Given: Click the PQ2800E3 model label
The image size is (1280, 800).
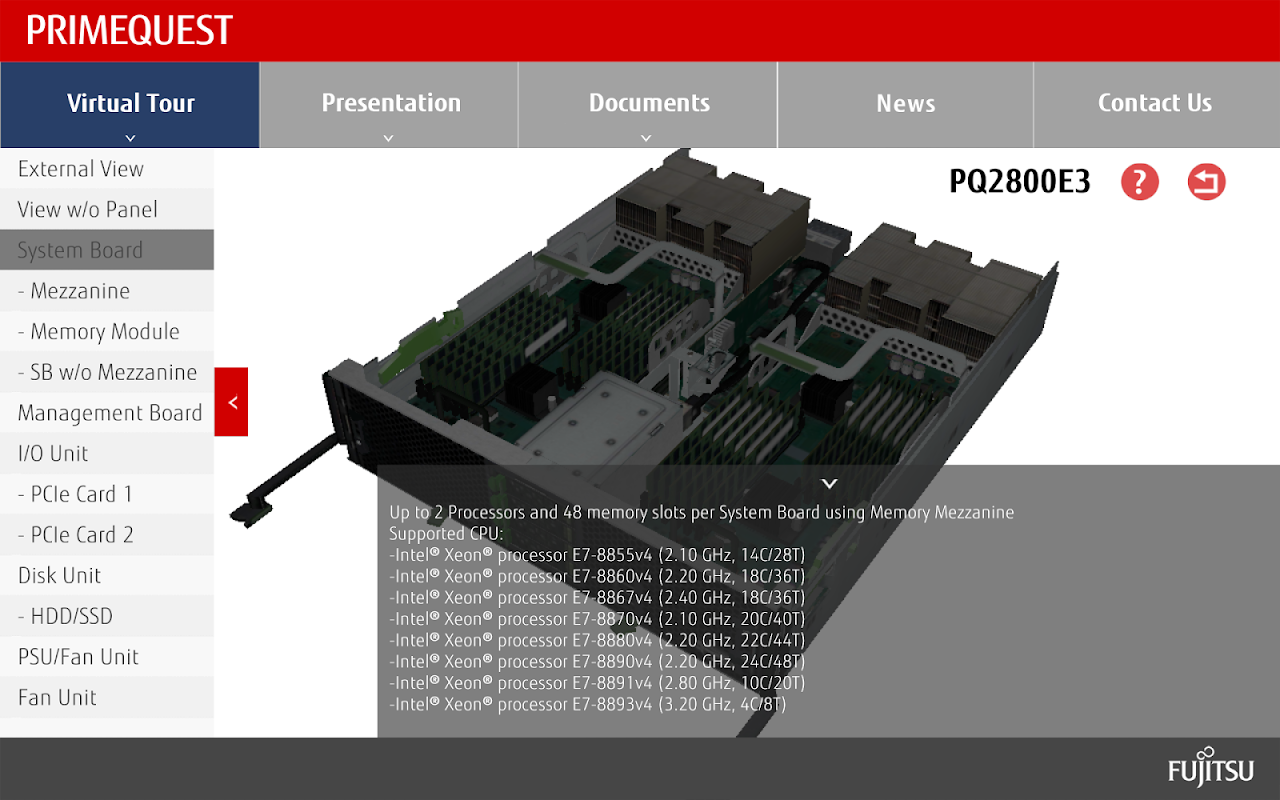Looking at the screenshot, I should pyautogui.click(x=1020, y=182).
